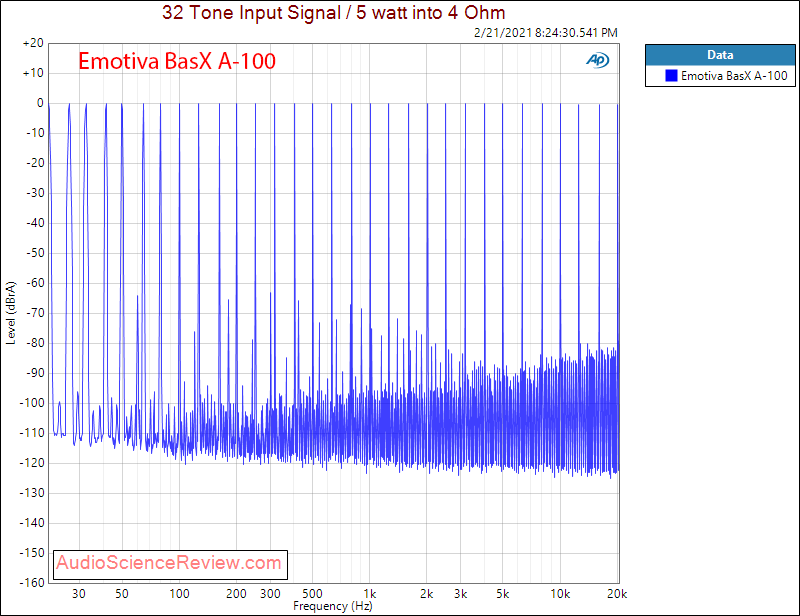The width and height of the screenshot is (800, 616).
Task: Click the blue legend swatch for Emotiva BasX A-100
Action: tap(671, 76)
